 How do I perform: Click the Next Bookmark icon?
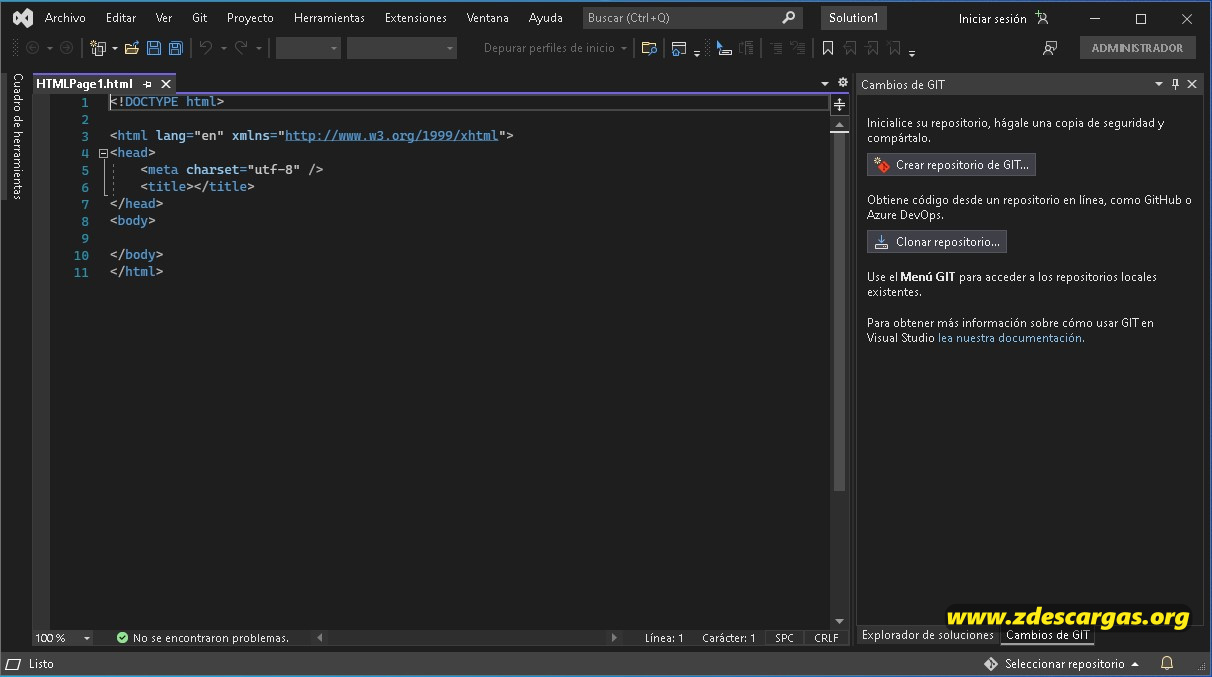872,48
